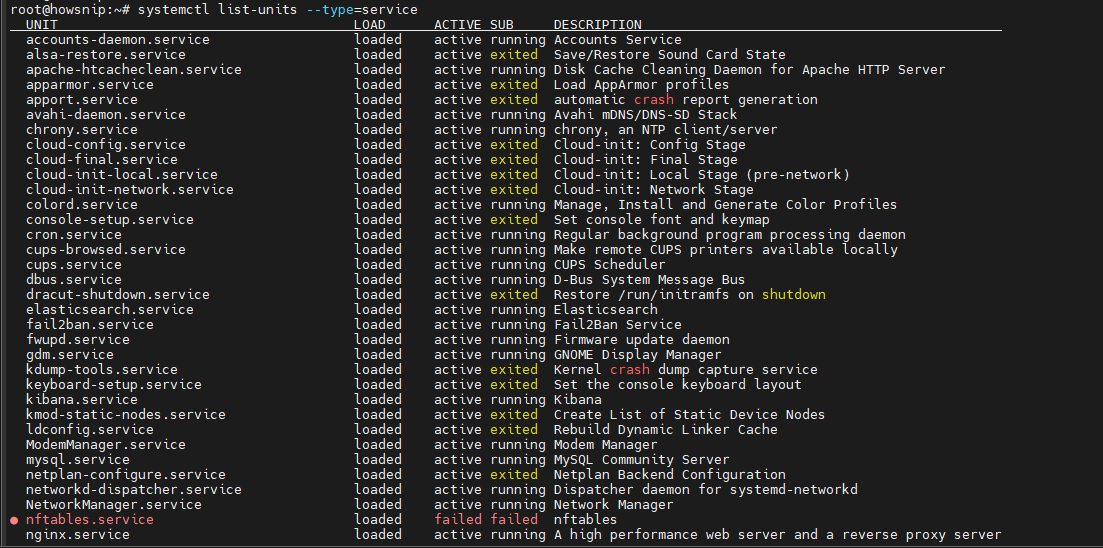Click 'Avahi mDNS/DNS-SD Stack' description
This screenshot has width=1103, height=548.
click(646, 115)
